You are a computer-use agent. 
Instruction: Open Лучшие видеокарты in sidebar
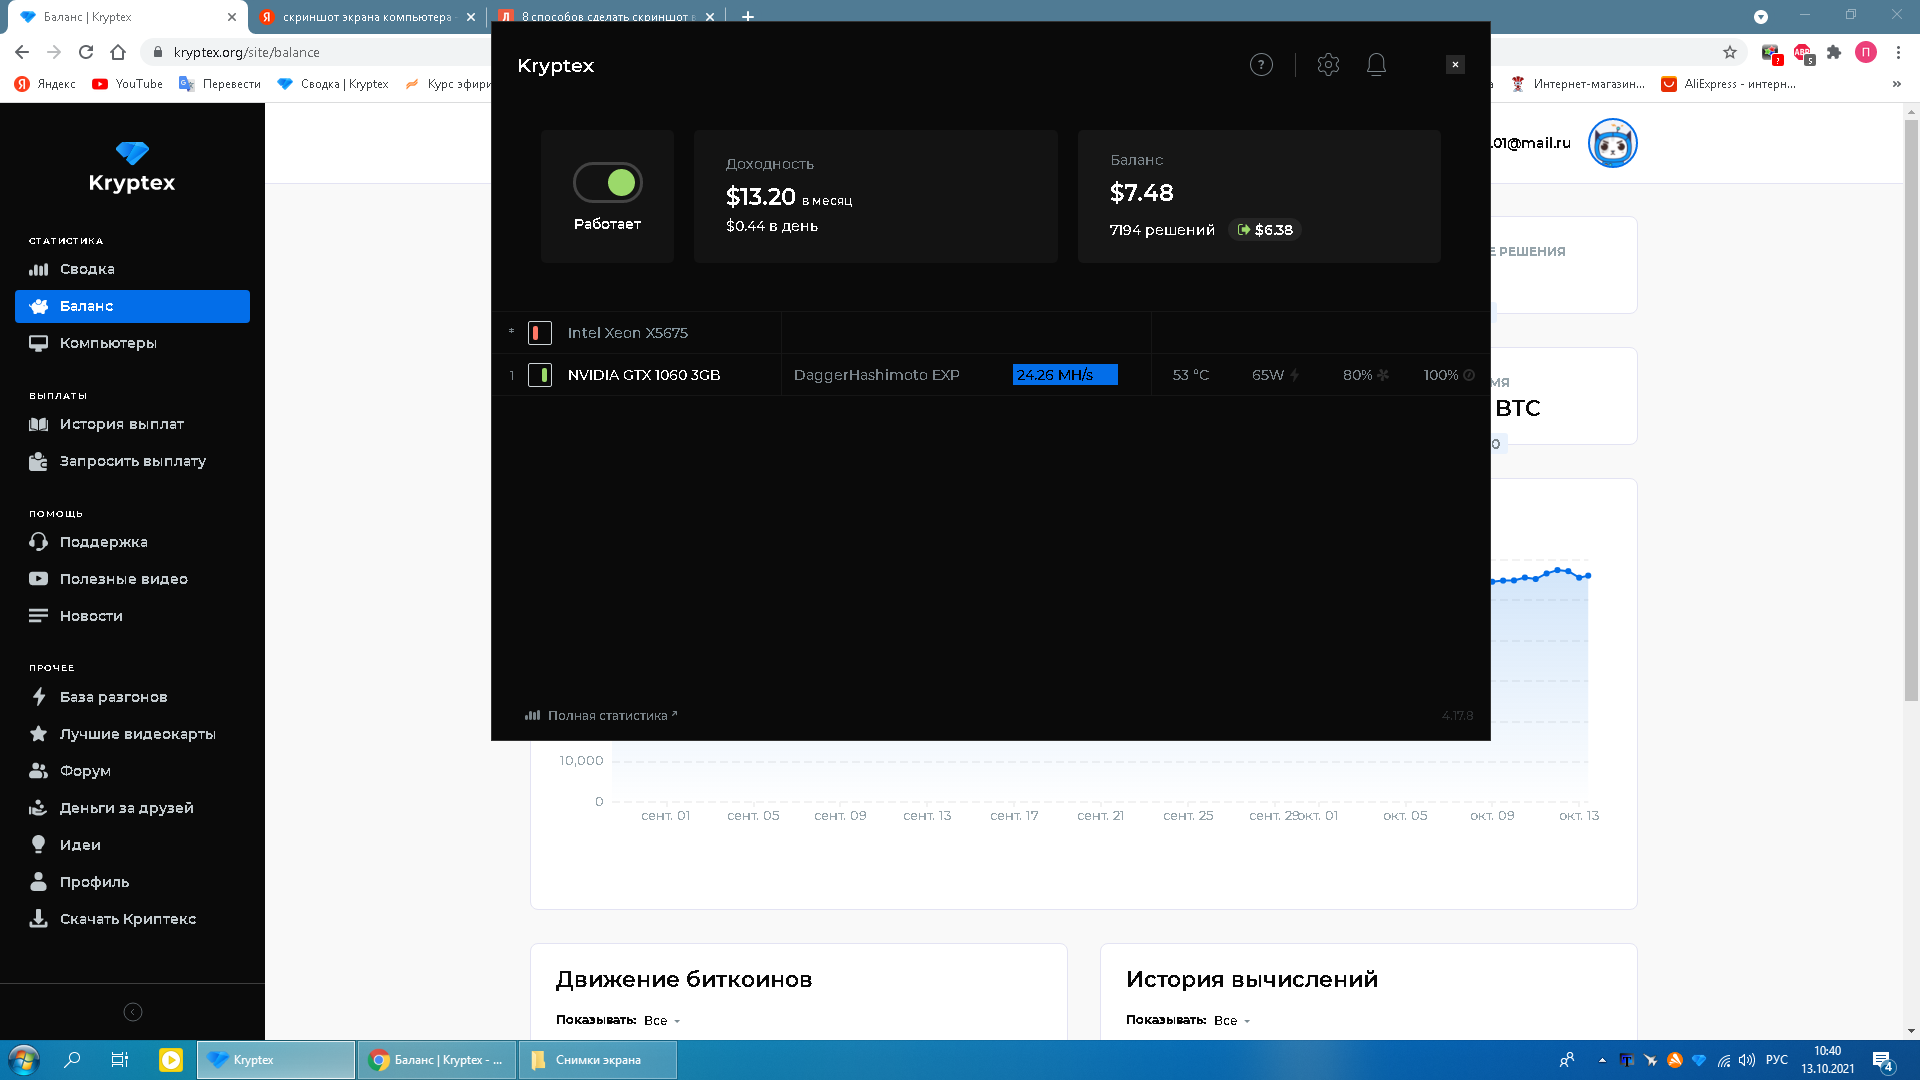132,734
